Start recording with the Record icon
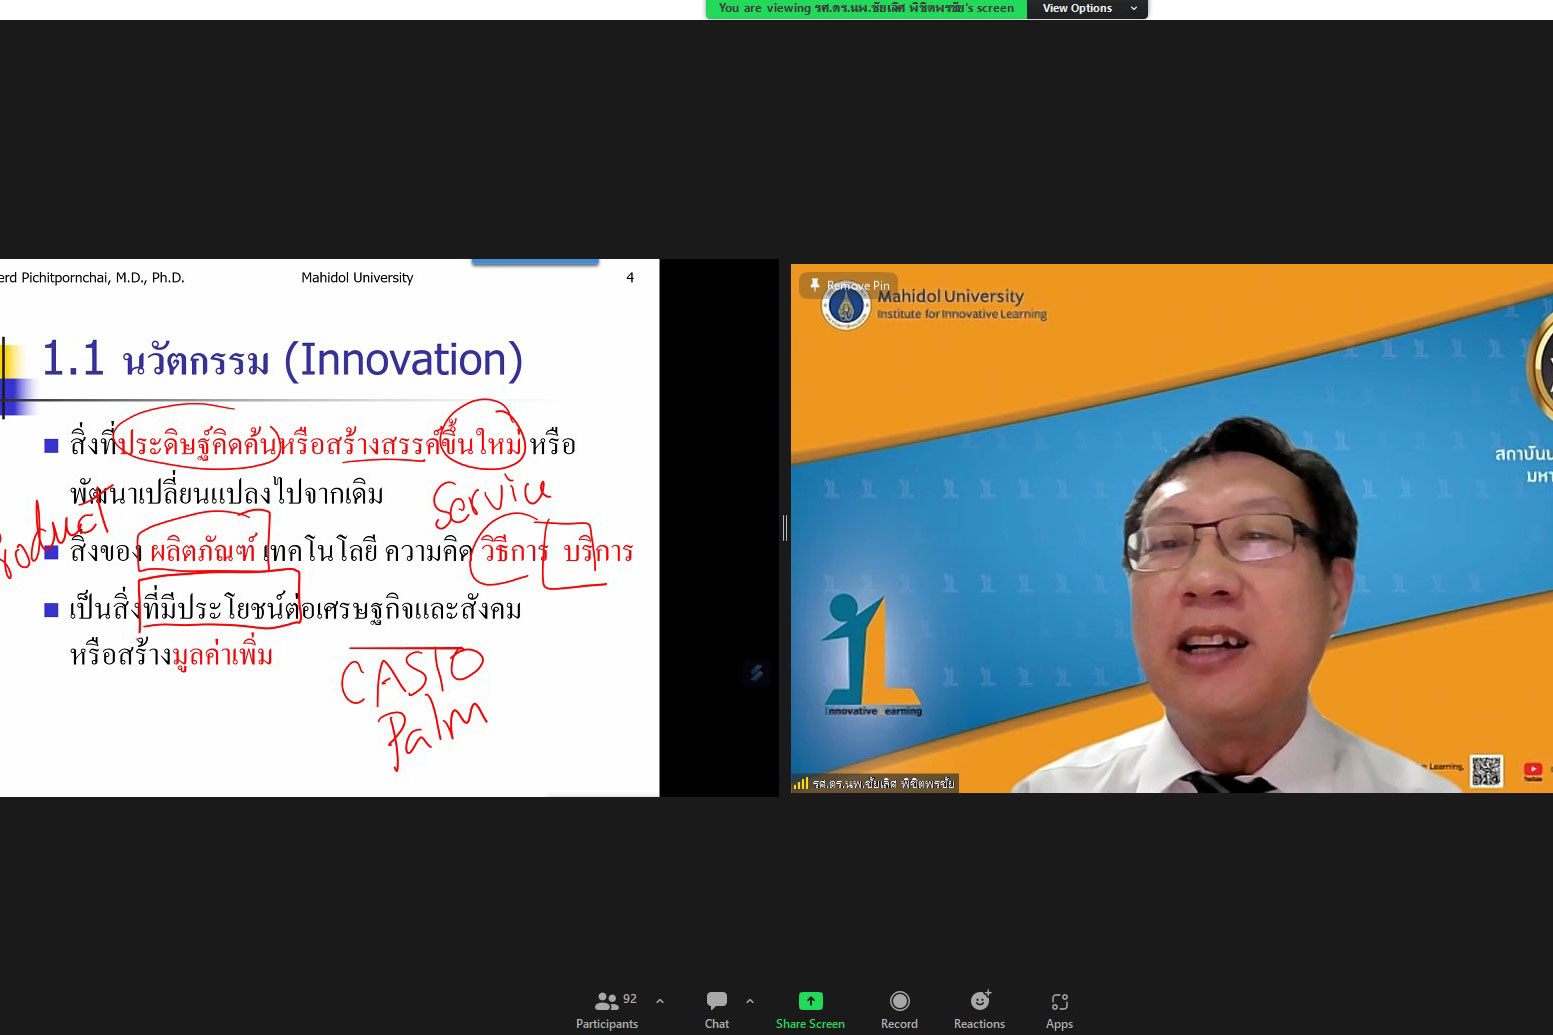1553x1035 pixels. [899, 1001]
